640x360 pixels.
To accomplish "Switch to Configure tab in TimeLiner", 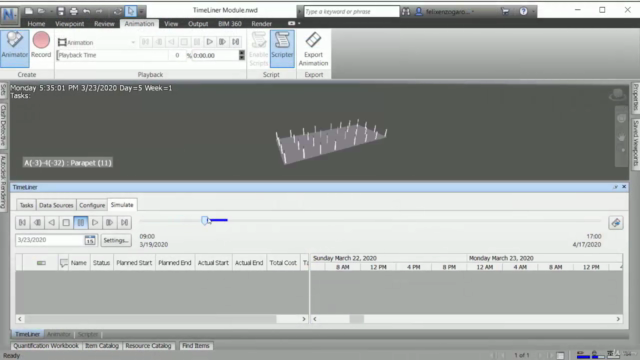I will pos(92,205).
